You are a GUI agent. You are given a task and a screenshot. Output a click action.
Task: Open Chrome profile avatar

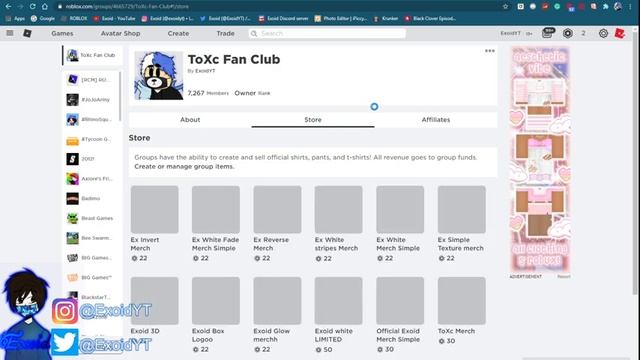(x=618, y=7)
